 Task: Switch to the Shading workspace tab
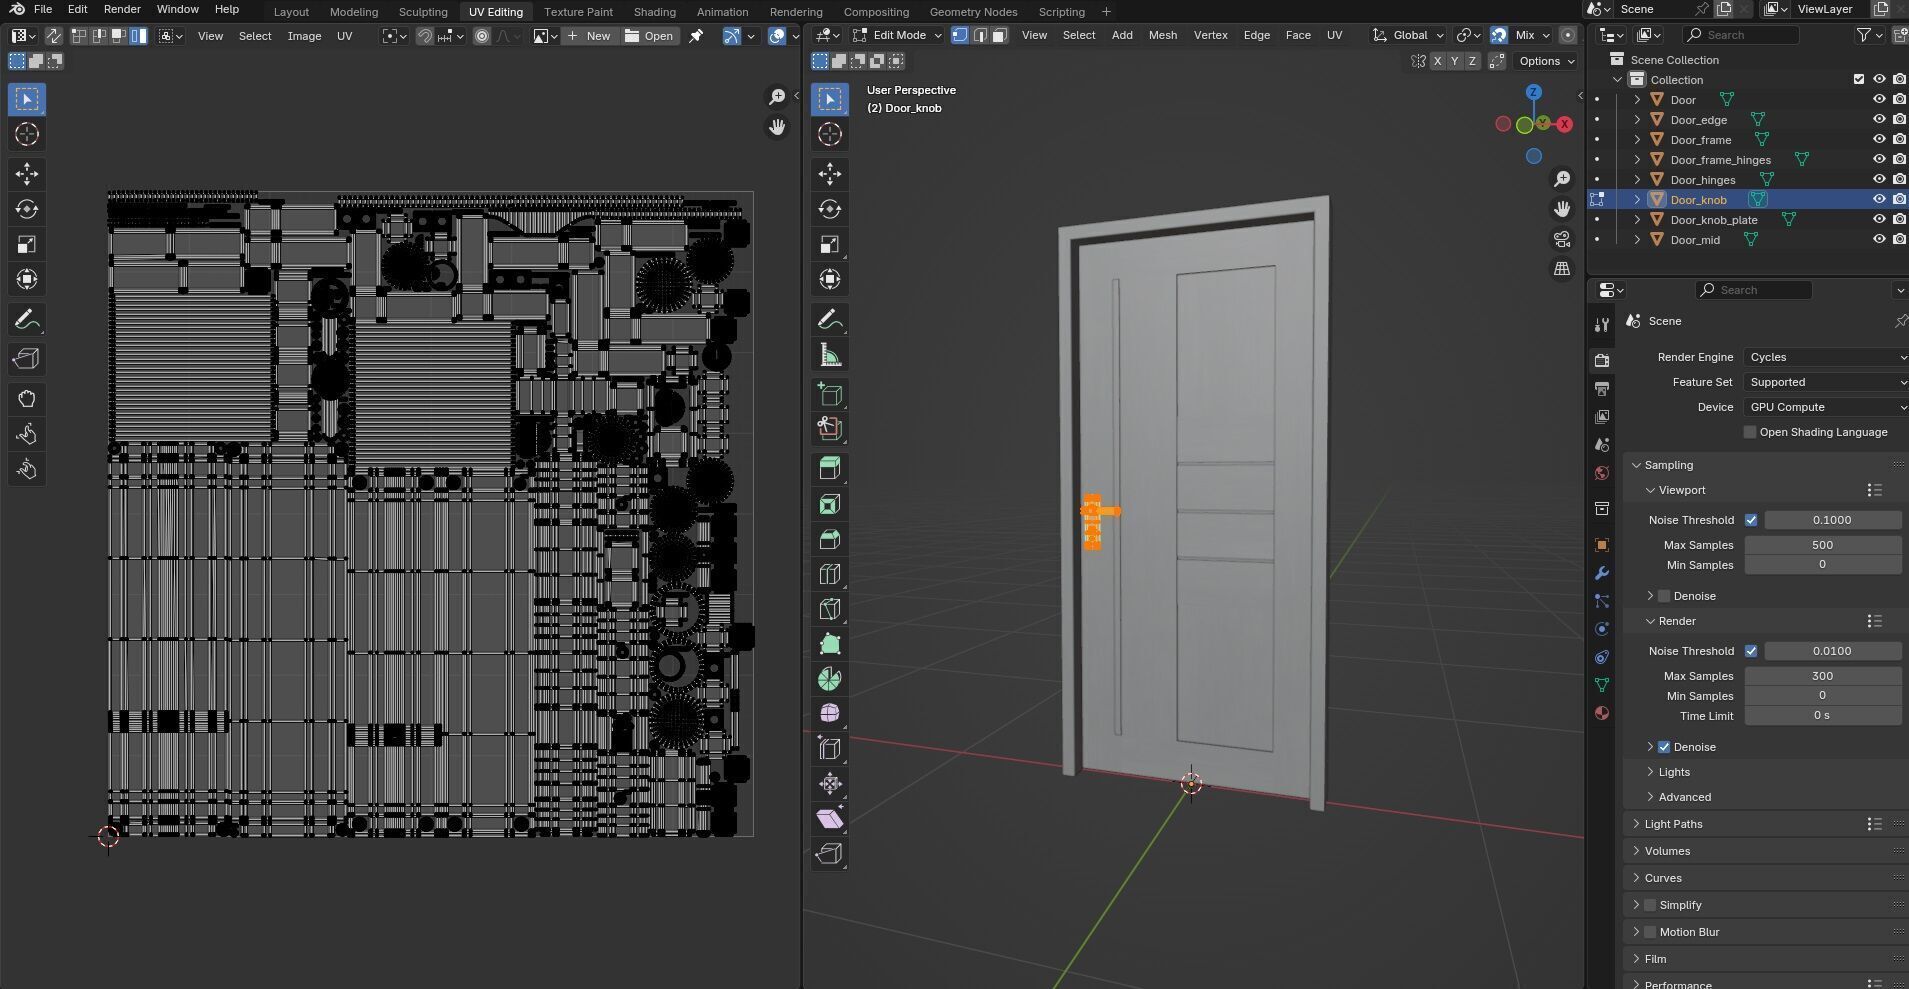point(654,12)
